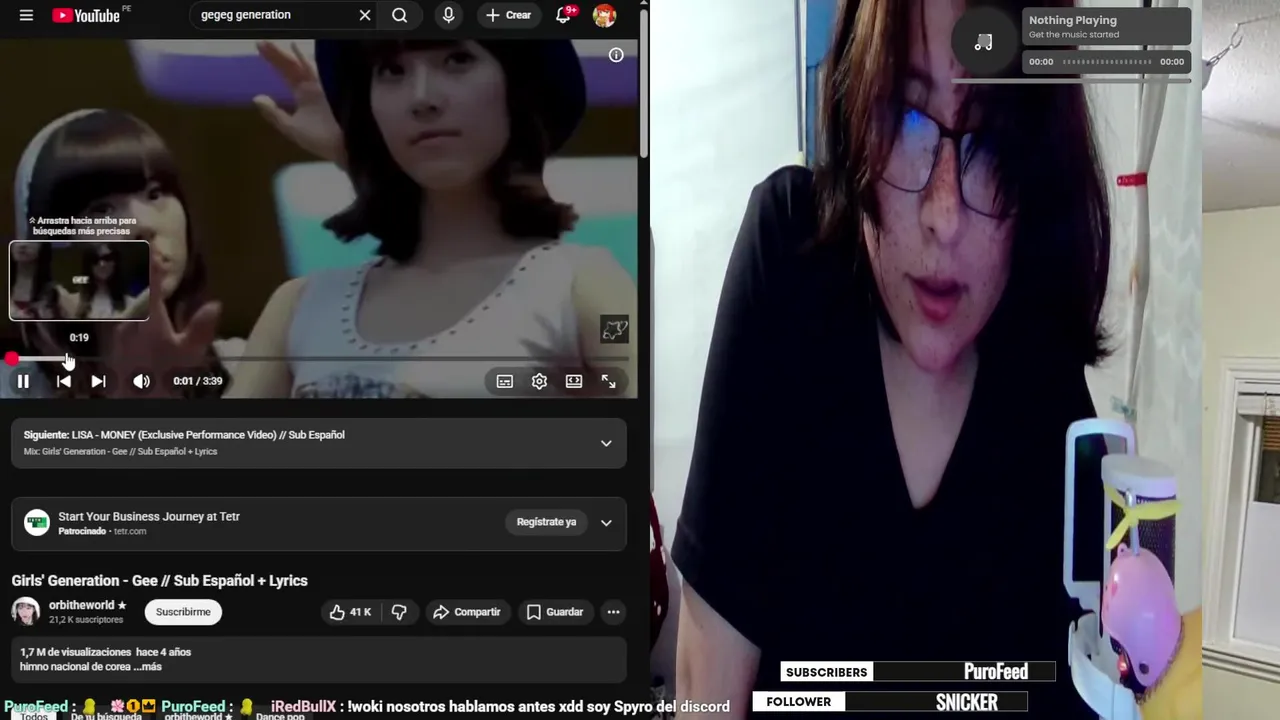1280x720 pixels.
Task: Open player settings gear
Action: tap(539, 381)
